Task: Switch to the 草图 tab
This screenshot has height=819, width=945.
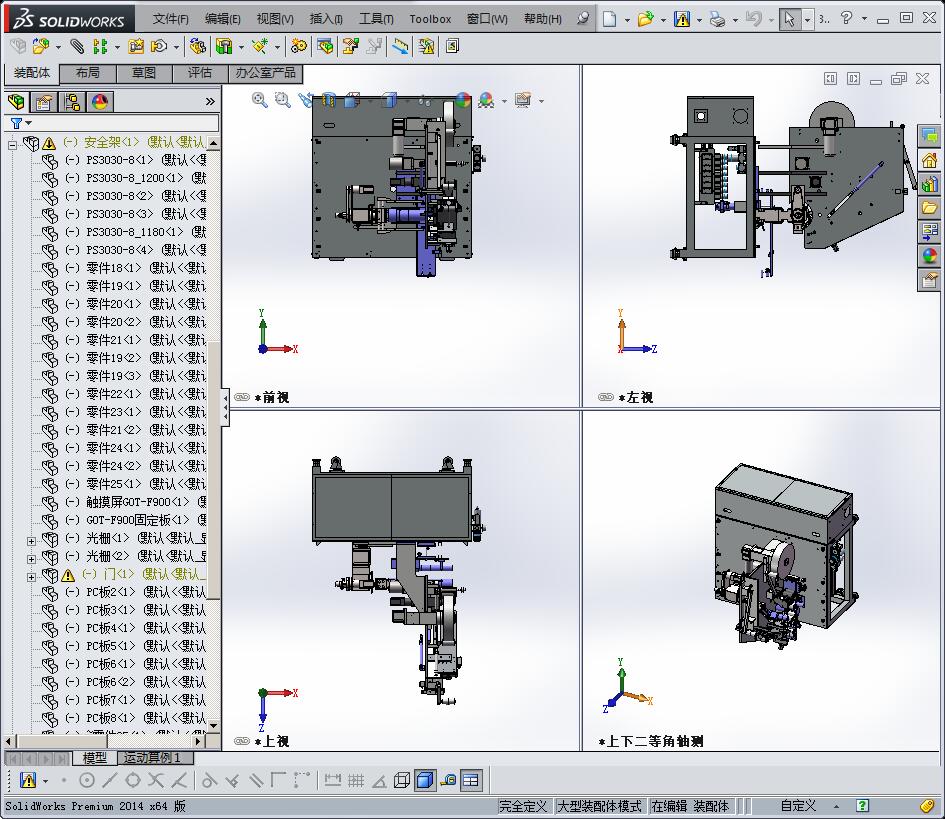Action: tap(144, 73)
